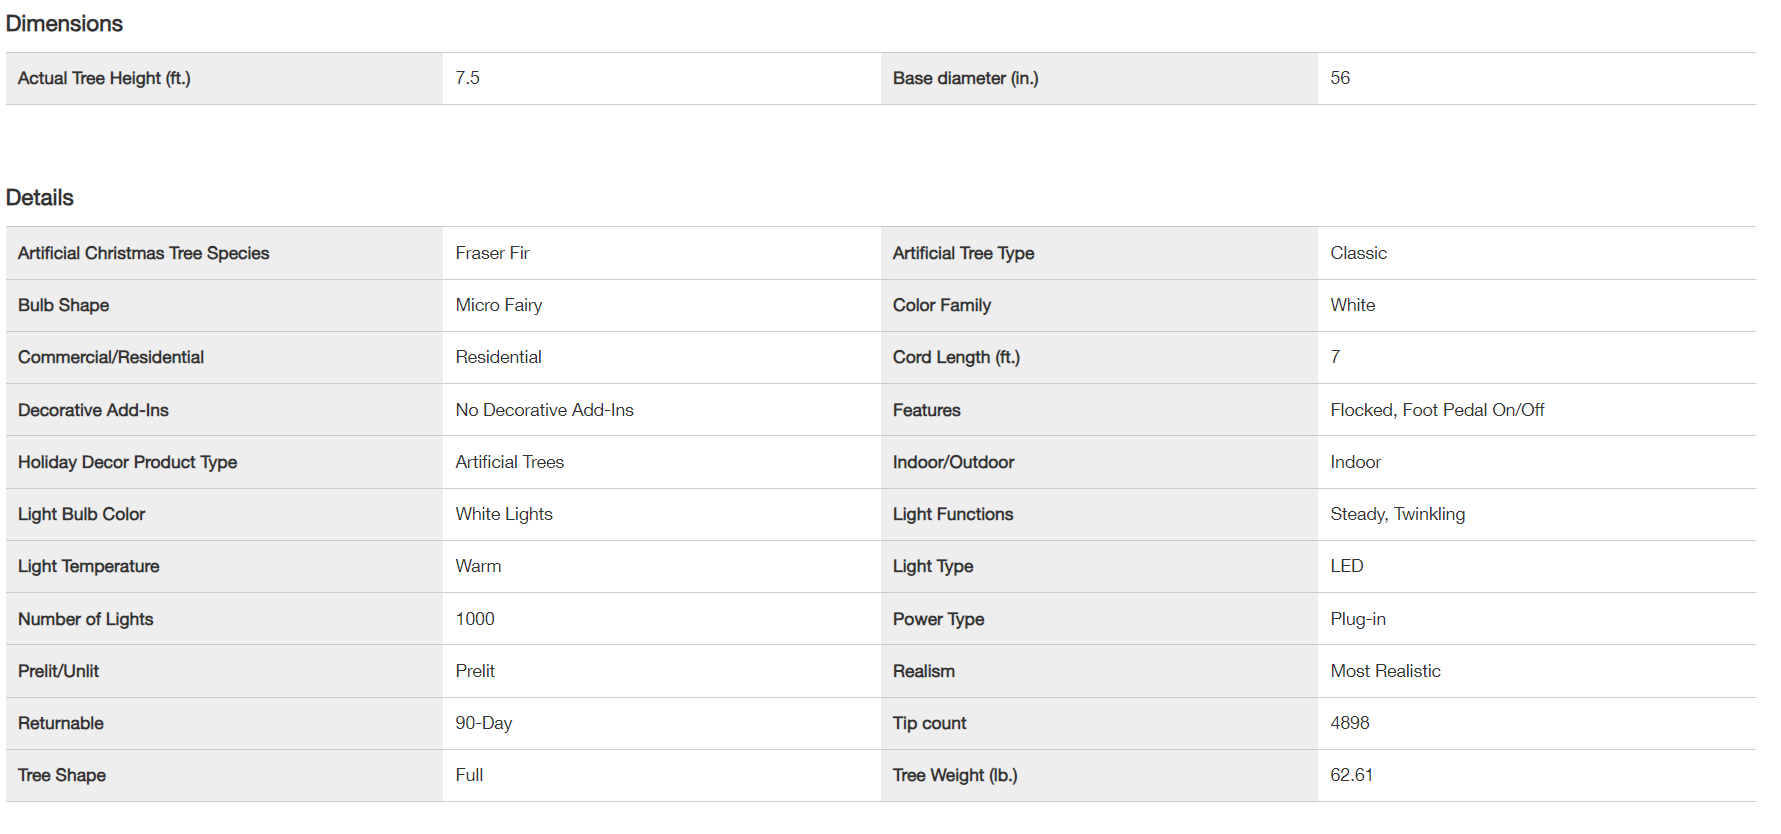Select the Flocked, Foot Pedal On/Off text

[x=1437, y=410]
